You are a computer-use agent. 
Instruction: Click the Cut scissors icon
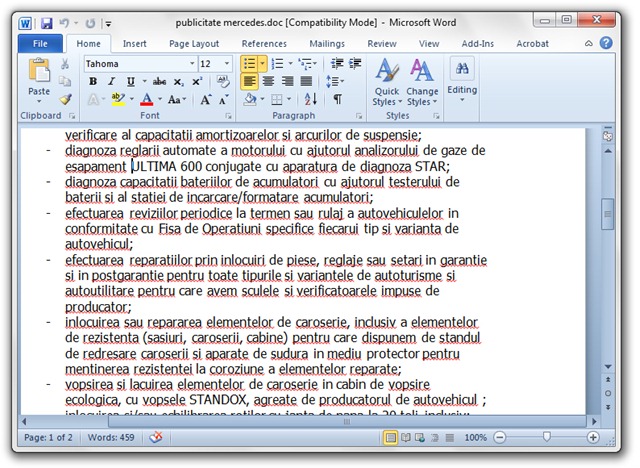pyautogui.click(x=65, y=64)
